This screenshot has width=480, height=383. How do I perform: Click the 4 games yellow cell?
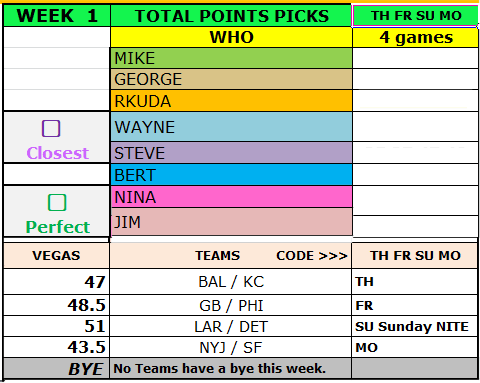tap(415, 37)
